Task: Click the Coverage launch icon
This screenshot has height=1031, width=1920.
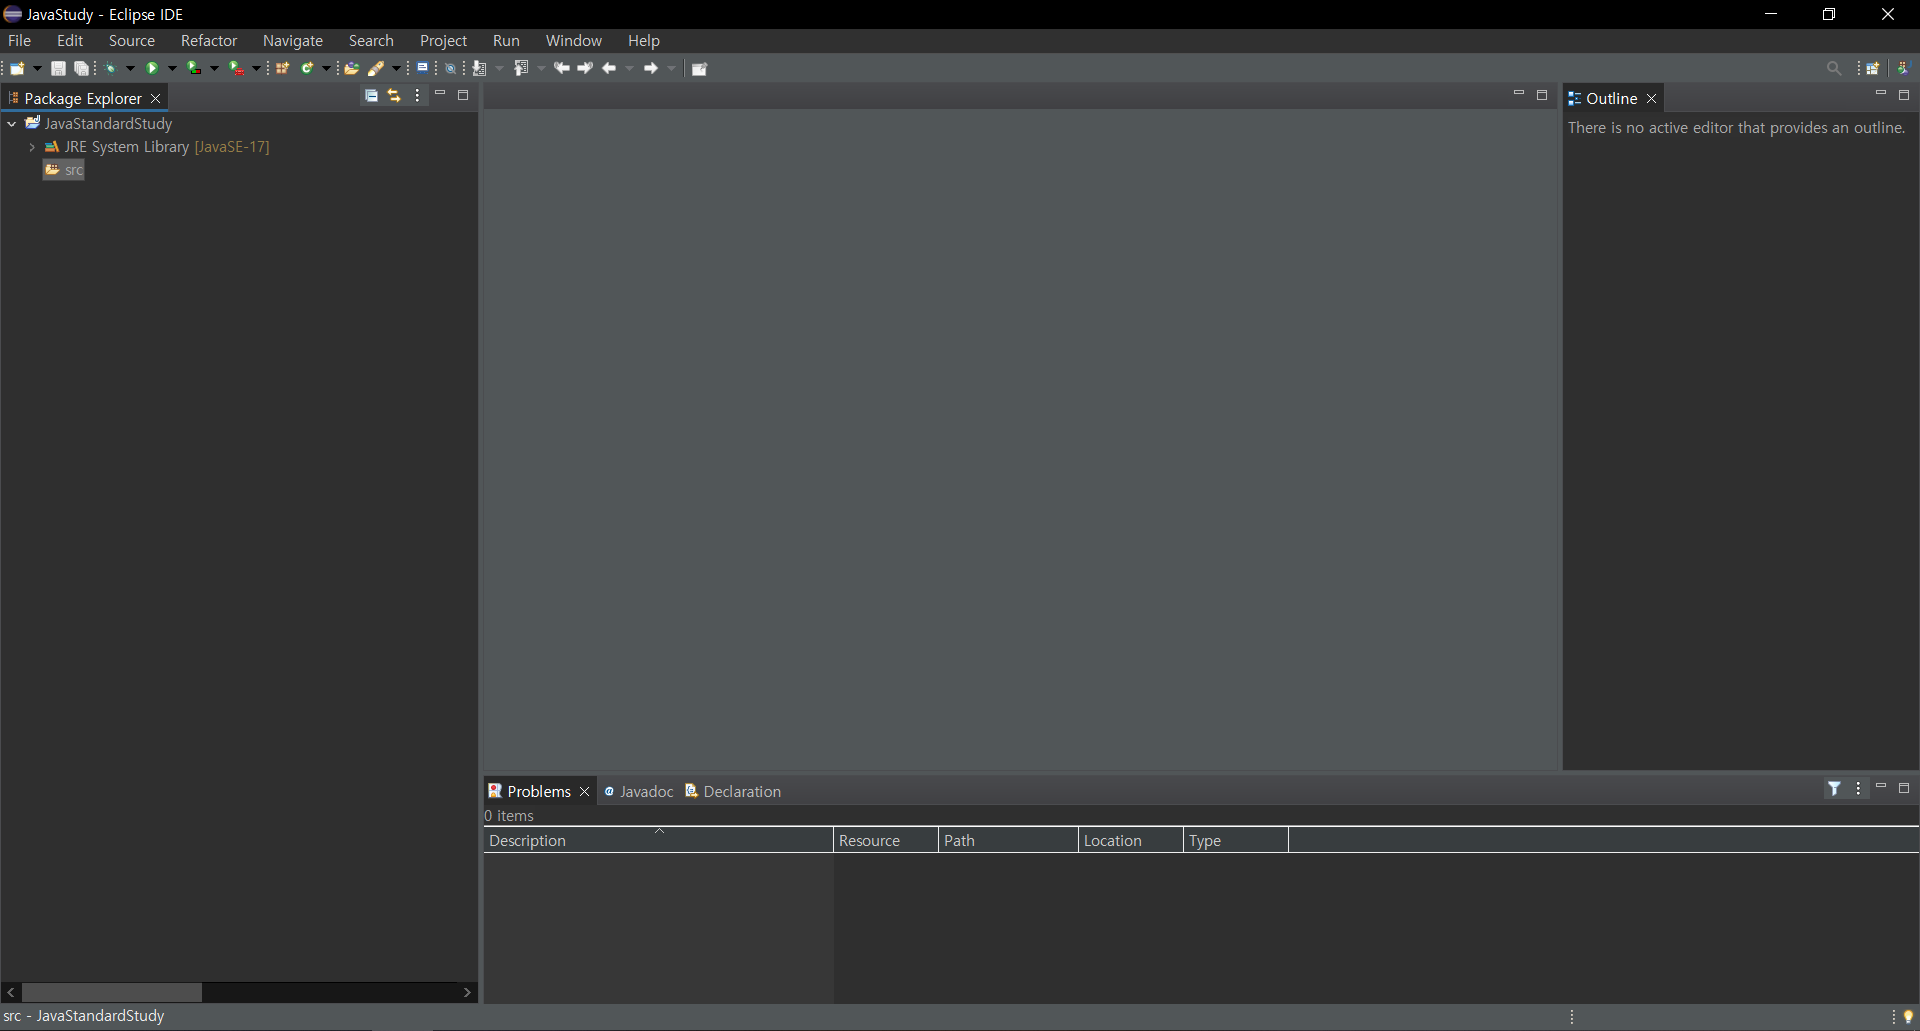Action: click(x=194, y=69)
